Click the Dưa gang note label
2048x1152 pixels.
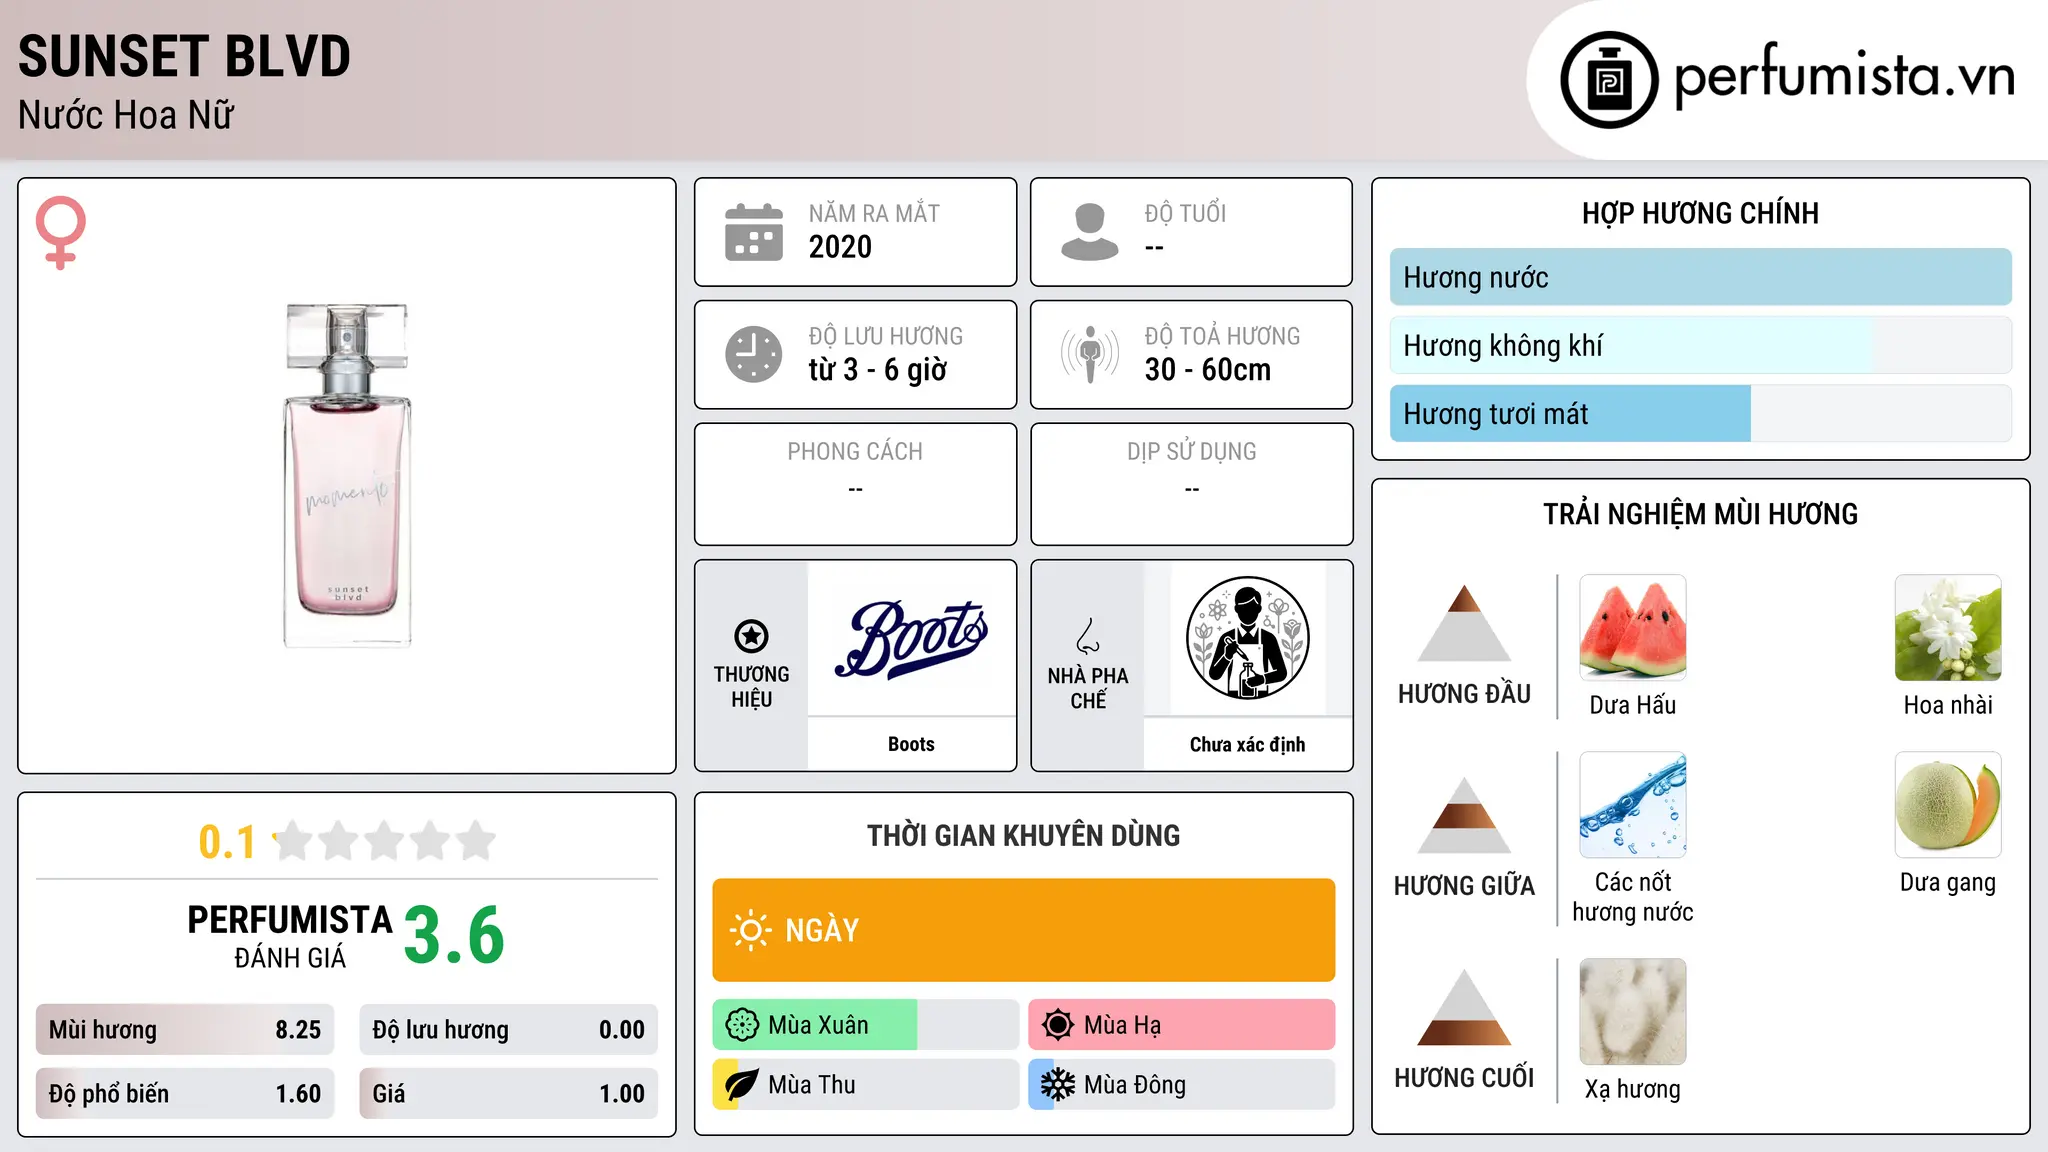pos(1948,883)
